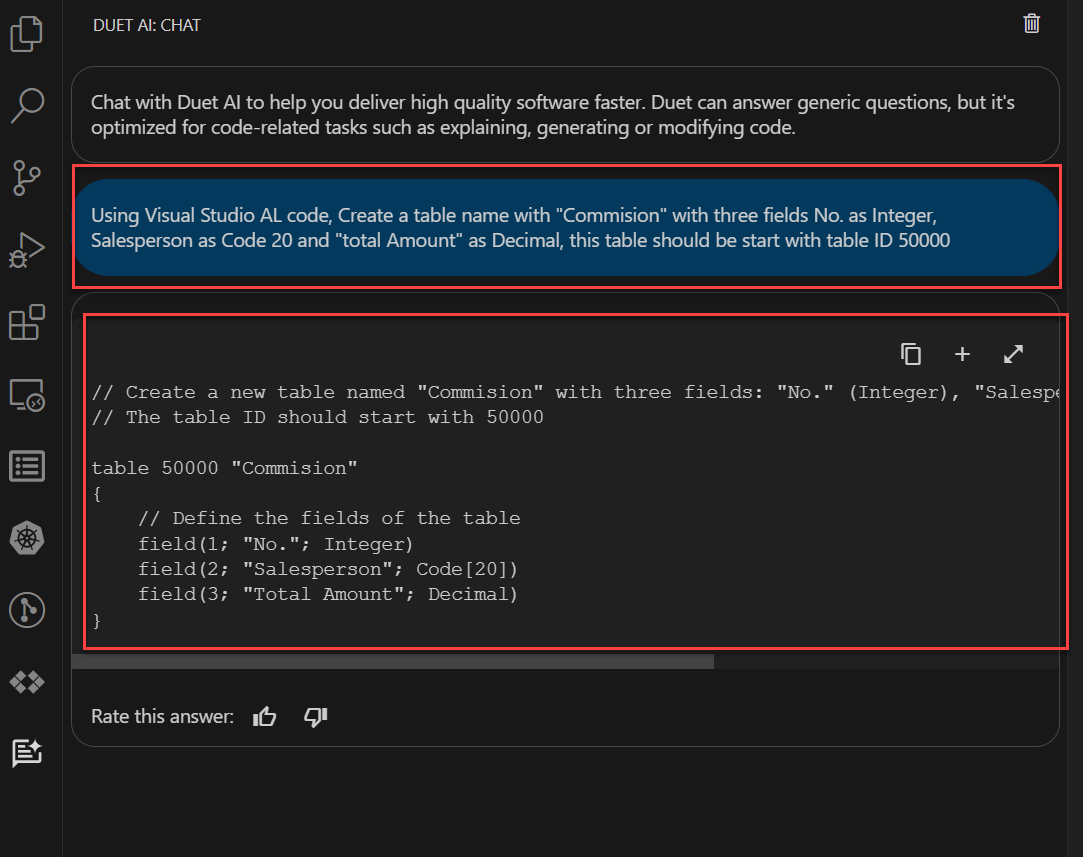1083x857 pixels.
Task: Open the Search magnifier in activity bar
Action: [x=27, y=105]
